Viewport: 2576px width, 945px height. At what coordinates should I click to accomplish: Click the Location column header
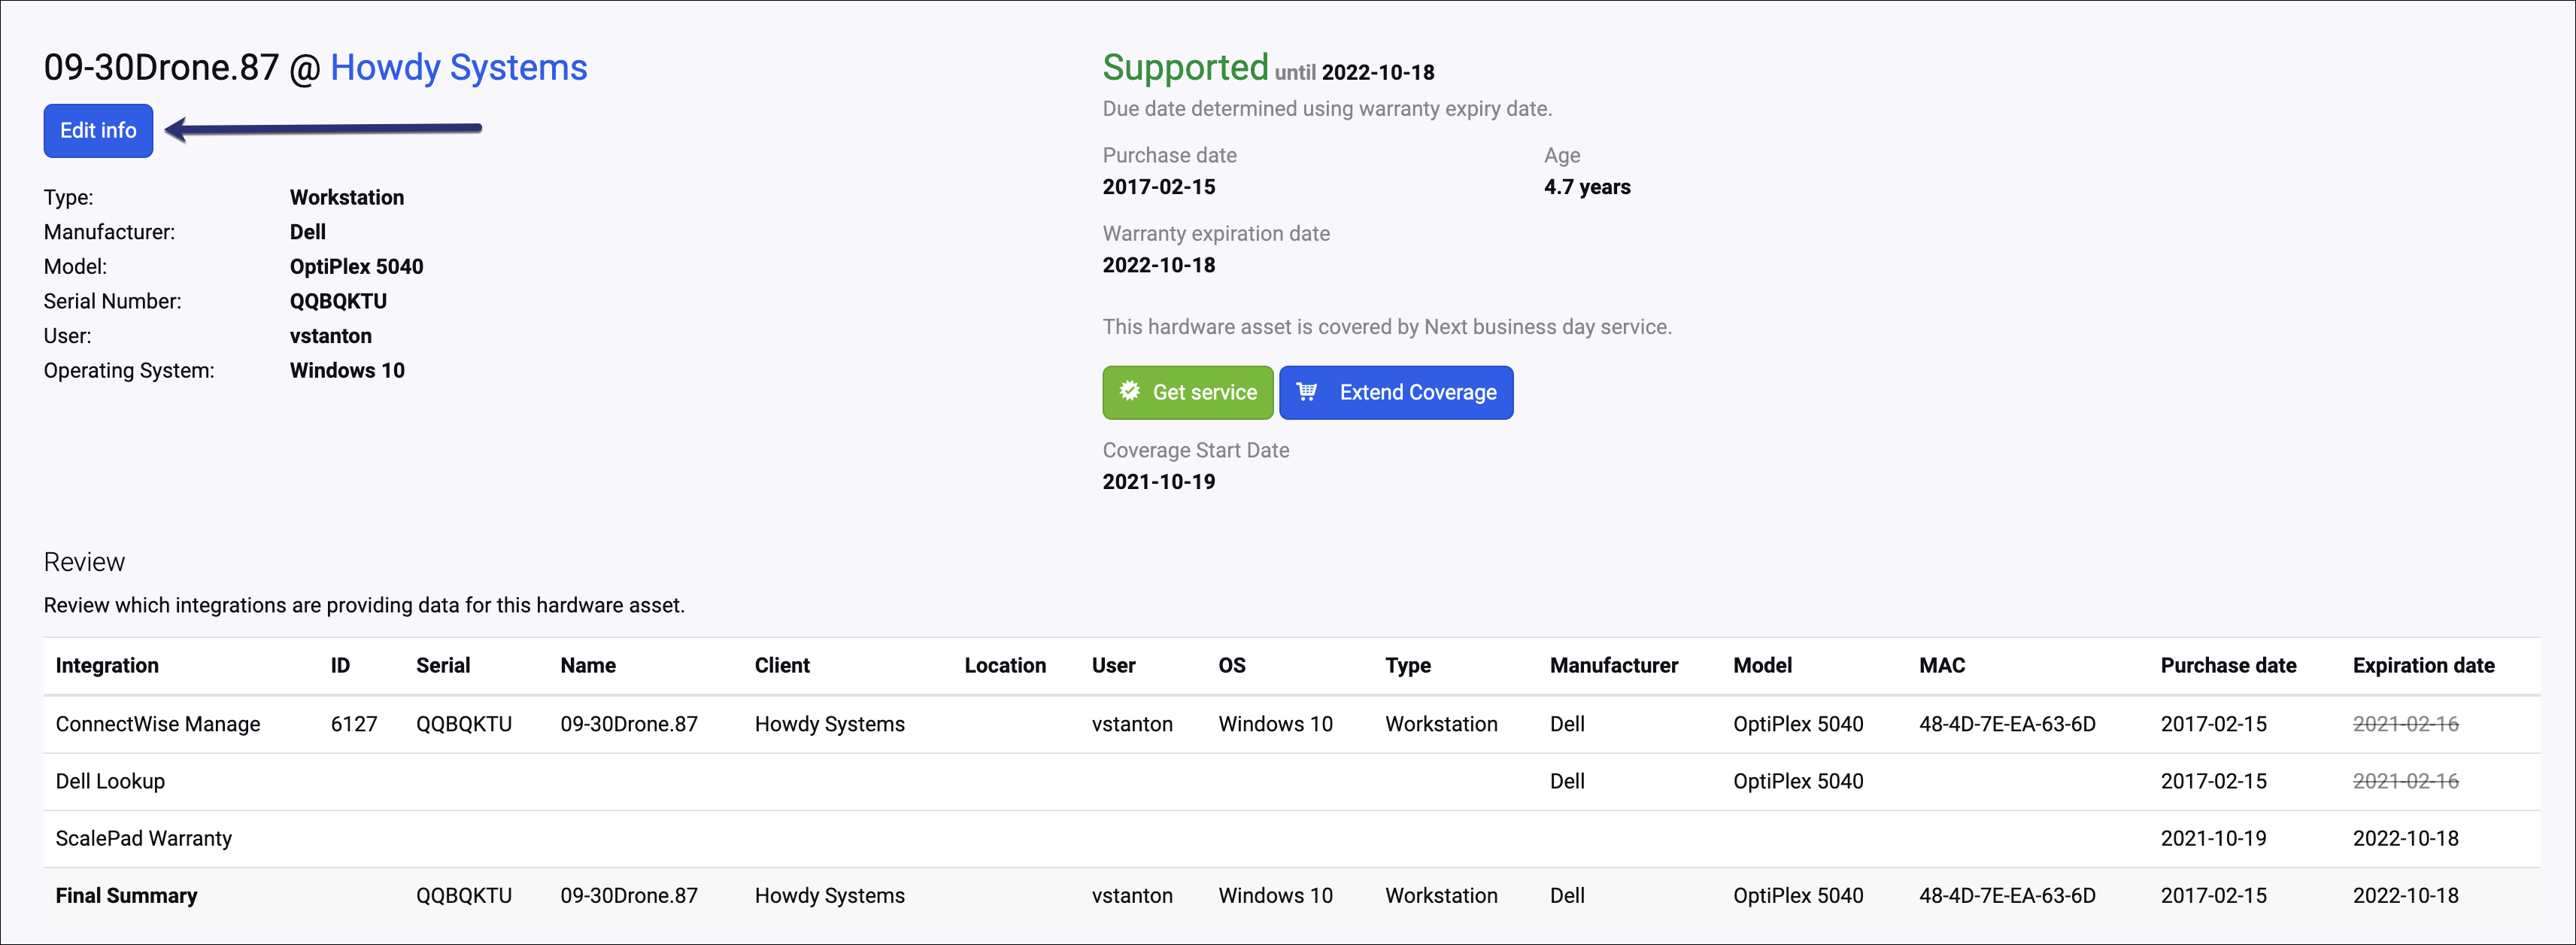(x=1005, y=665)
